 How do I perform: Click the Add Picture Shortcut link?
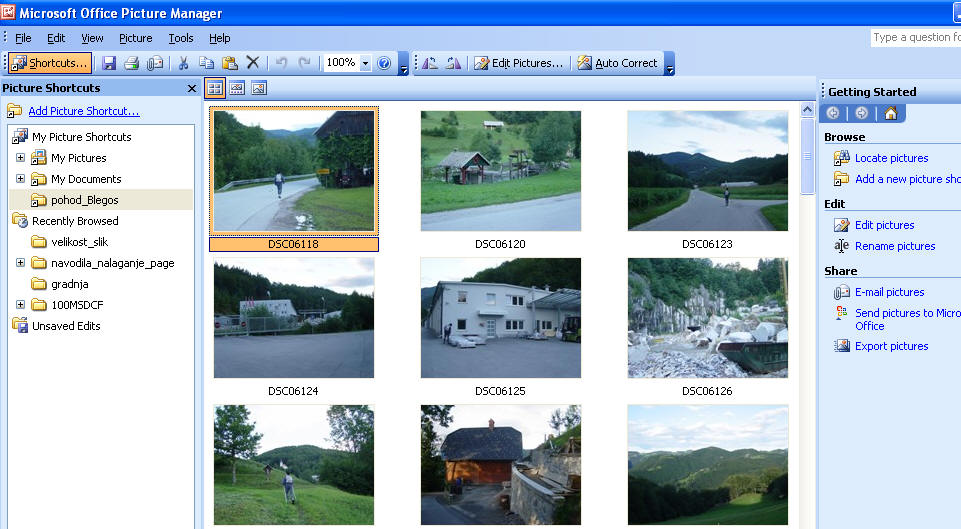point(83,111)
